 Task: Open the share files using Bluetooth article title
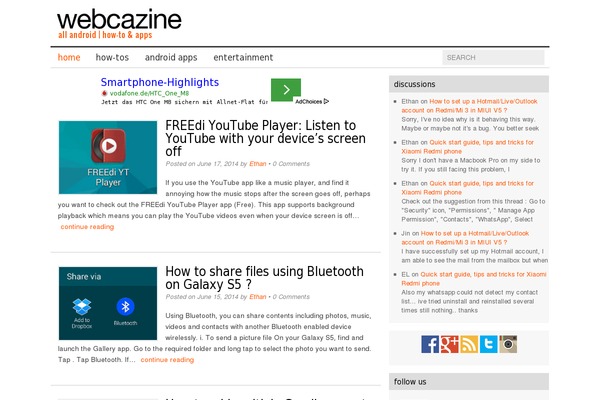pyautogui.click(x=264, y=278)
